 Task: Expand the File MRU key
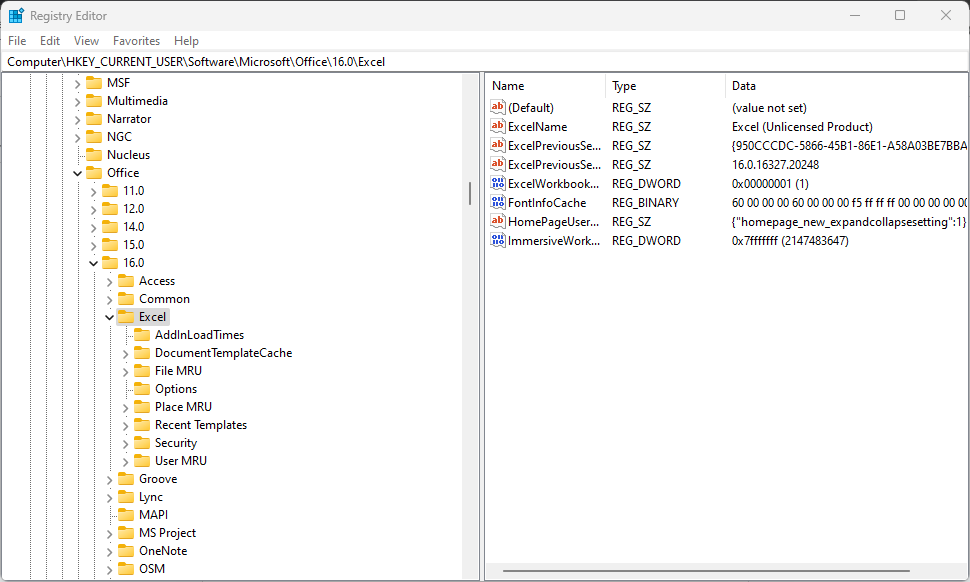point(126,372)
